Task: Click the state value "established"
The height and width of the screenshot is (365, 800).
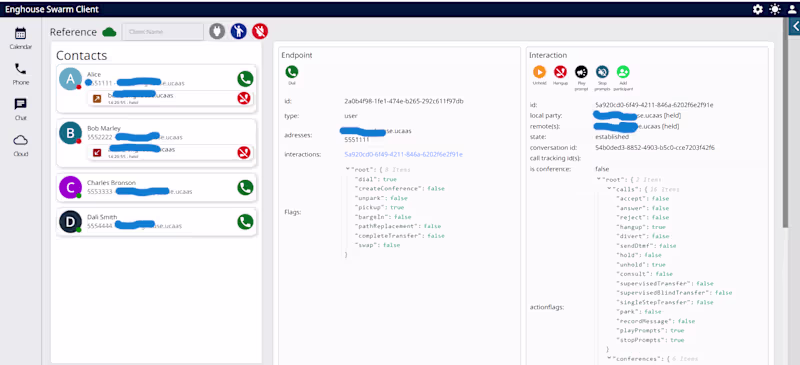Action: point(612,137)
